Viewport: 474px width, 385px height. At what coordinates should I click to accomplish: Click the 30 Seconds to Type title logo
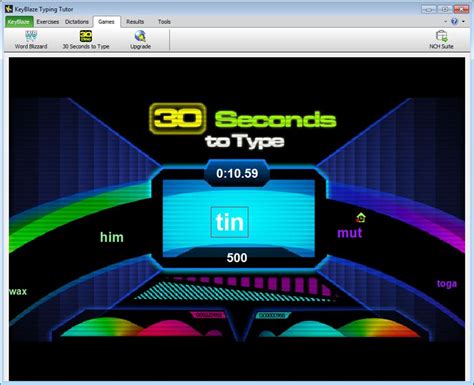243,126
